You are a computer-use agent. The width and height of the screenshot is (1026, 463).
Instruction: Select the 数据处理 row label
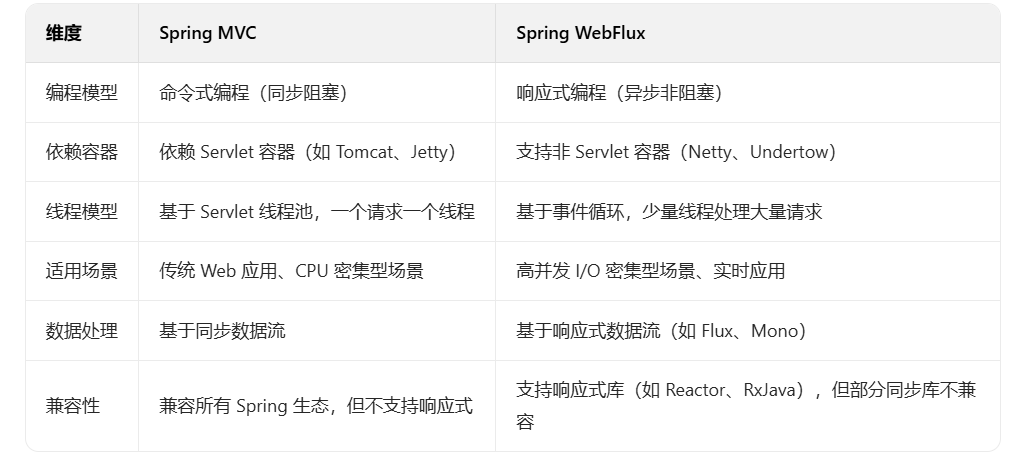[82, 330]
